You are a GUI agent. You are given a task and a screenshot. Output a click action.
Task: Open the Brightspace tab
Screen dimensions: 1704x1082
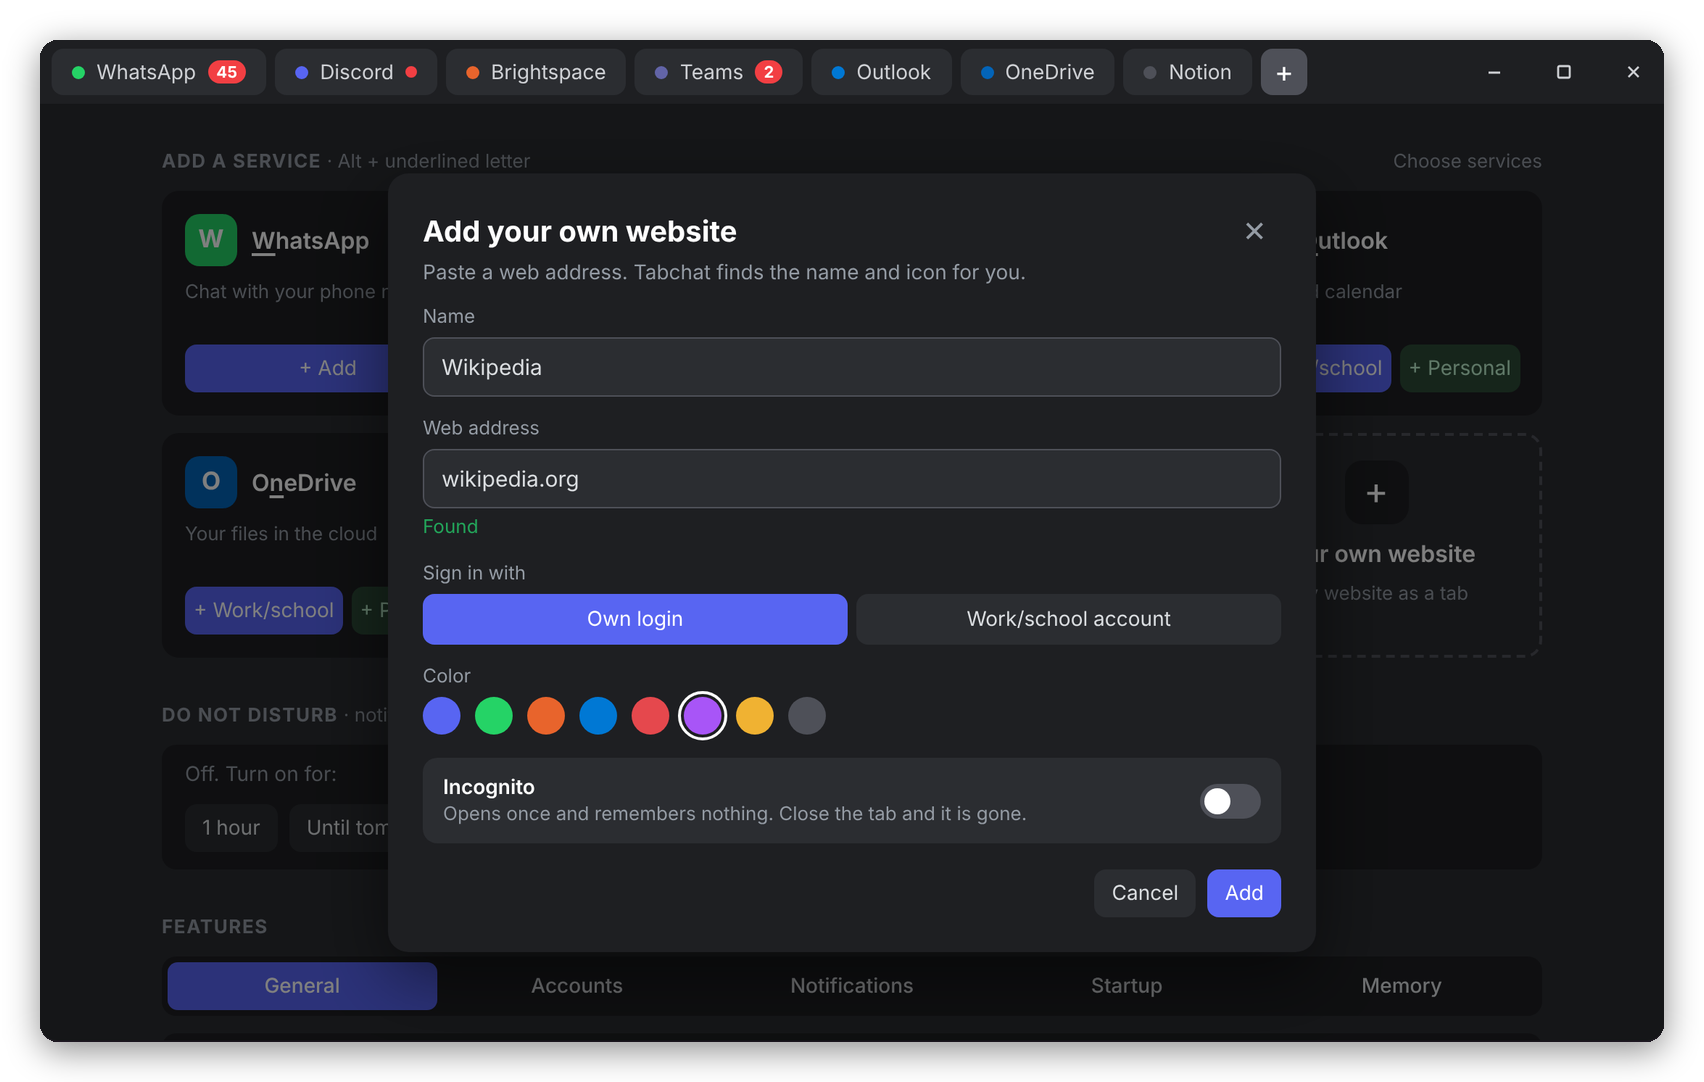(x=536, y=72)
